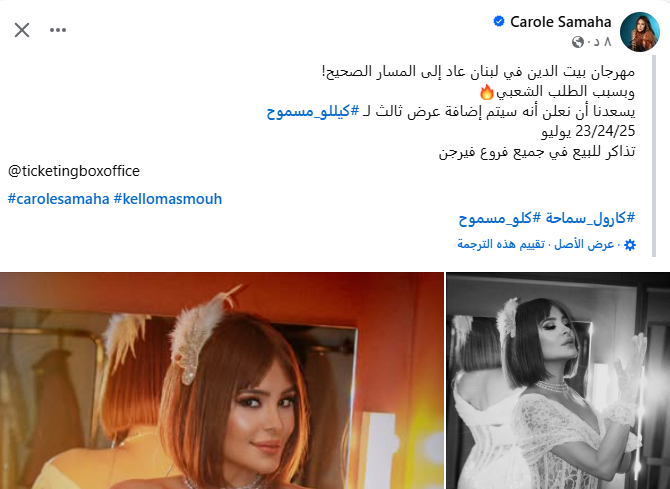The image size is (670, 489).
Task: Click 'تقييم هذه الترجمة' to rate translation
Action: tap(501, 244)
